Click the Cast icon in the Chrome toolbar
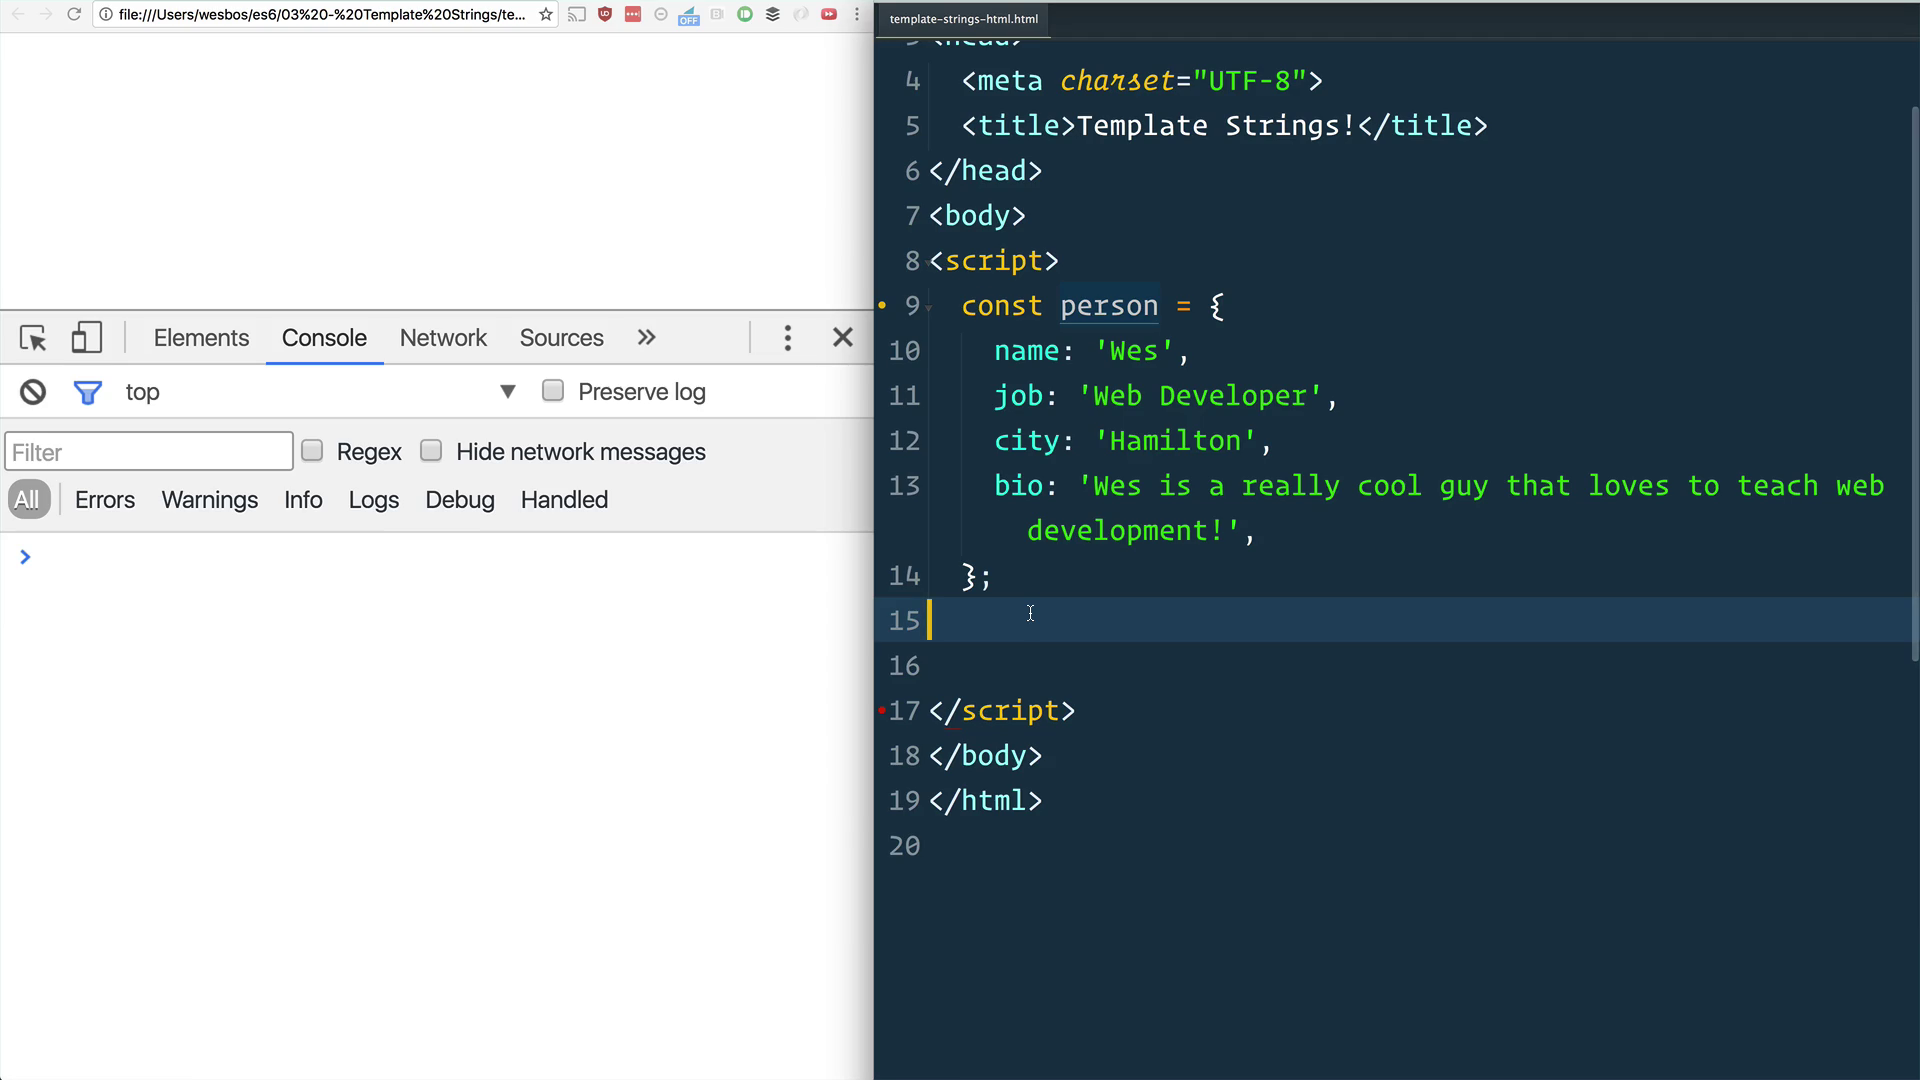The height and width of the screenshot is (1080, 1920). point(577,14)
